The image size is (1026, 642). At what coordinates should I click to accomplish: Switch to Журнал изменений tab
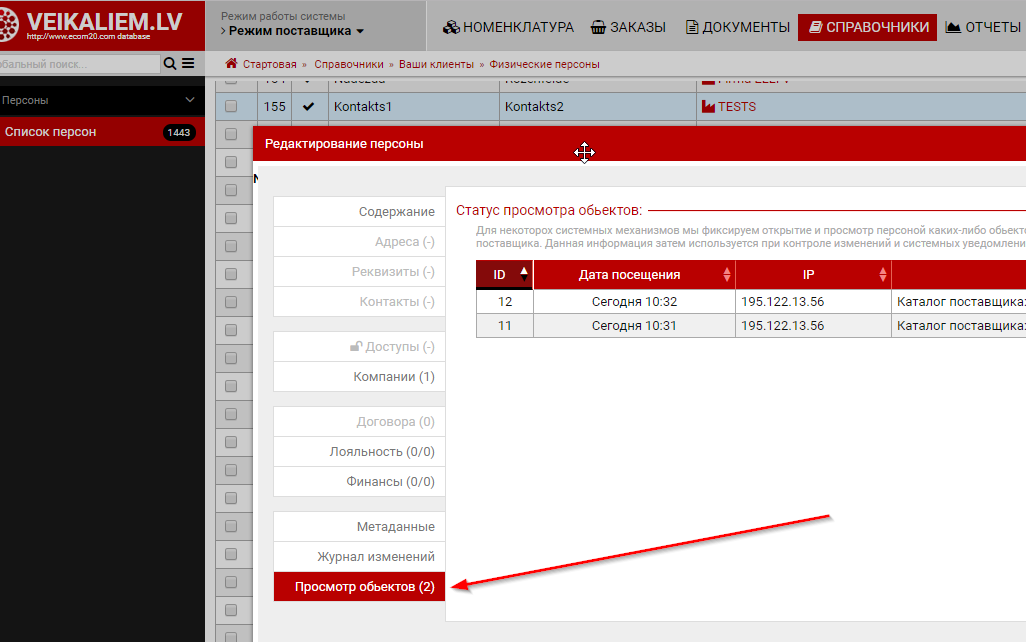point(375,557)
